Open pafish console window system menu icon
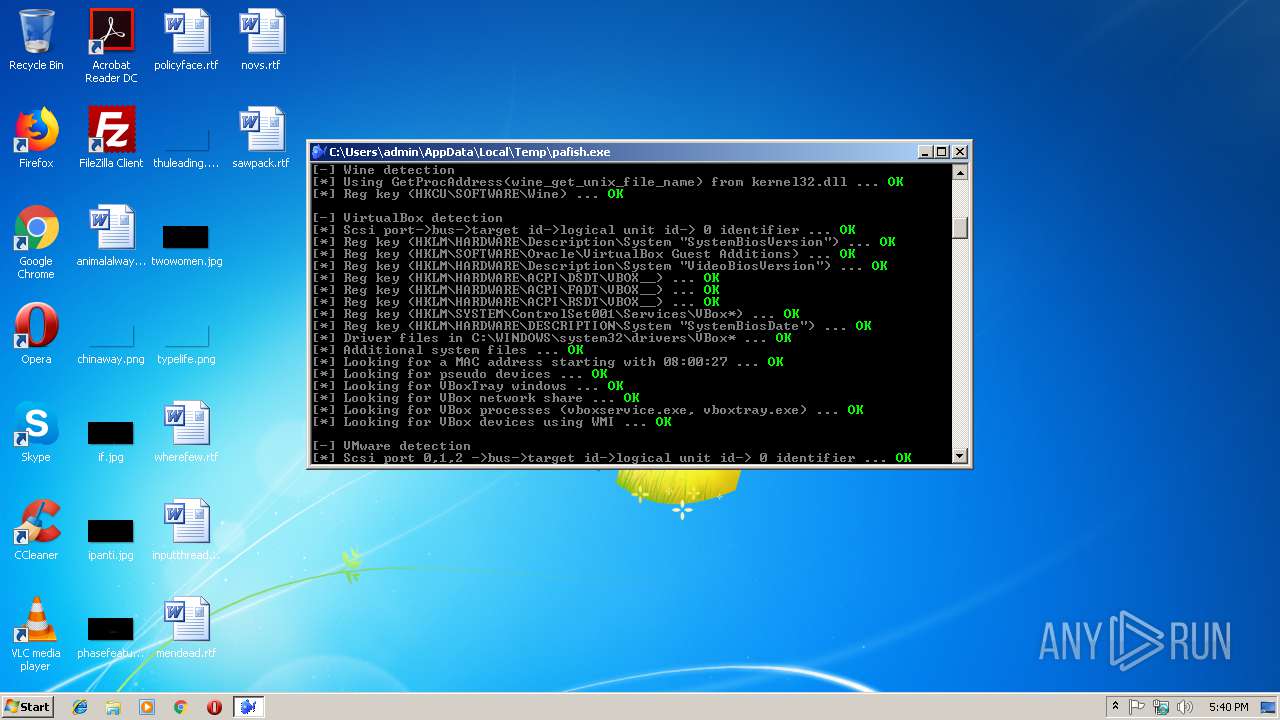 [x=319, y=152]
